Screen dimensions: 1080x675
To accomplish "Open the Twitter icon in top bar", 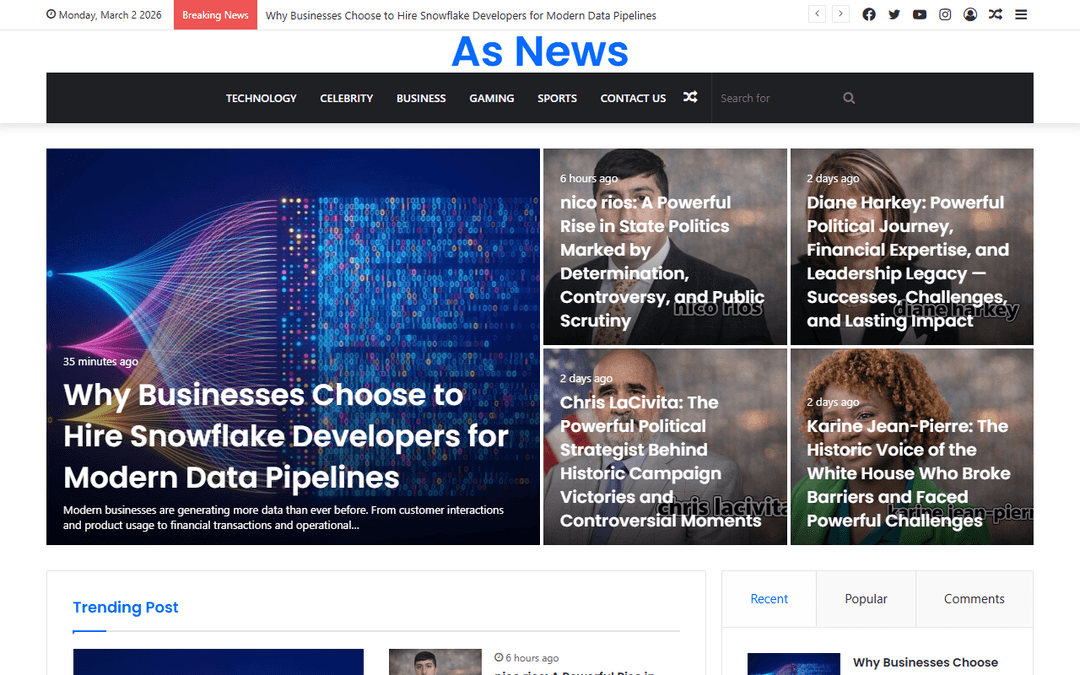I will [x=894, y=14].
